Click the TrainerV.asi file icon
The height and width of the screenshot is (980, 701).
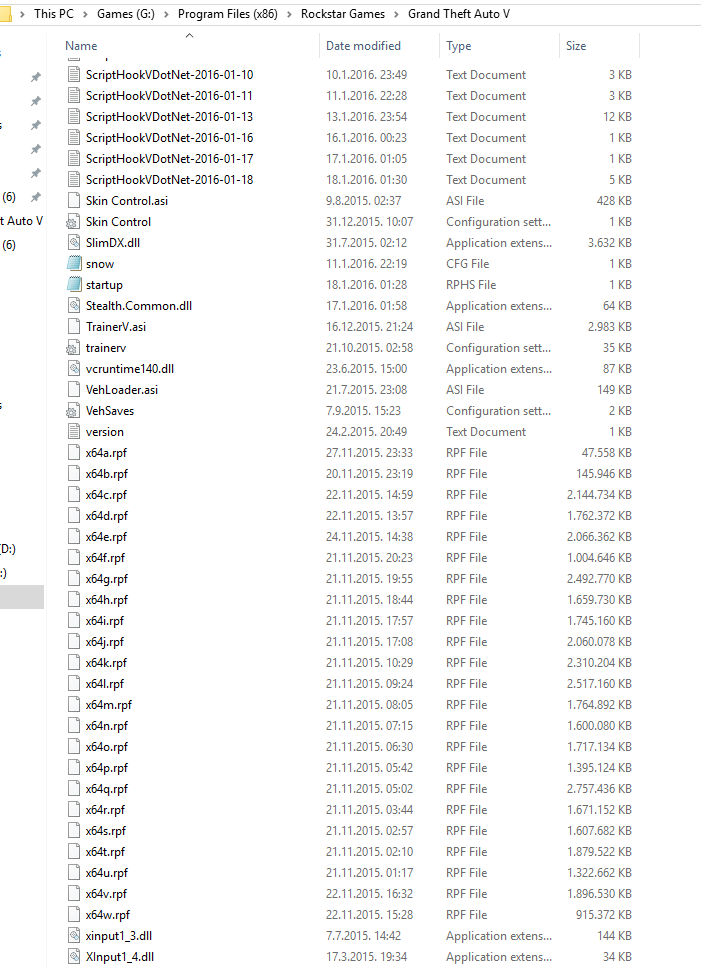74,326
